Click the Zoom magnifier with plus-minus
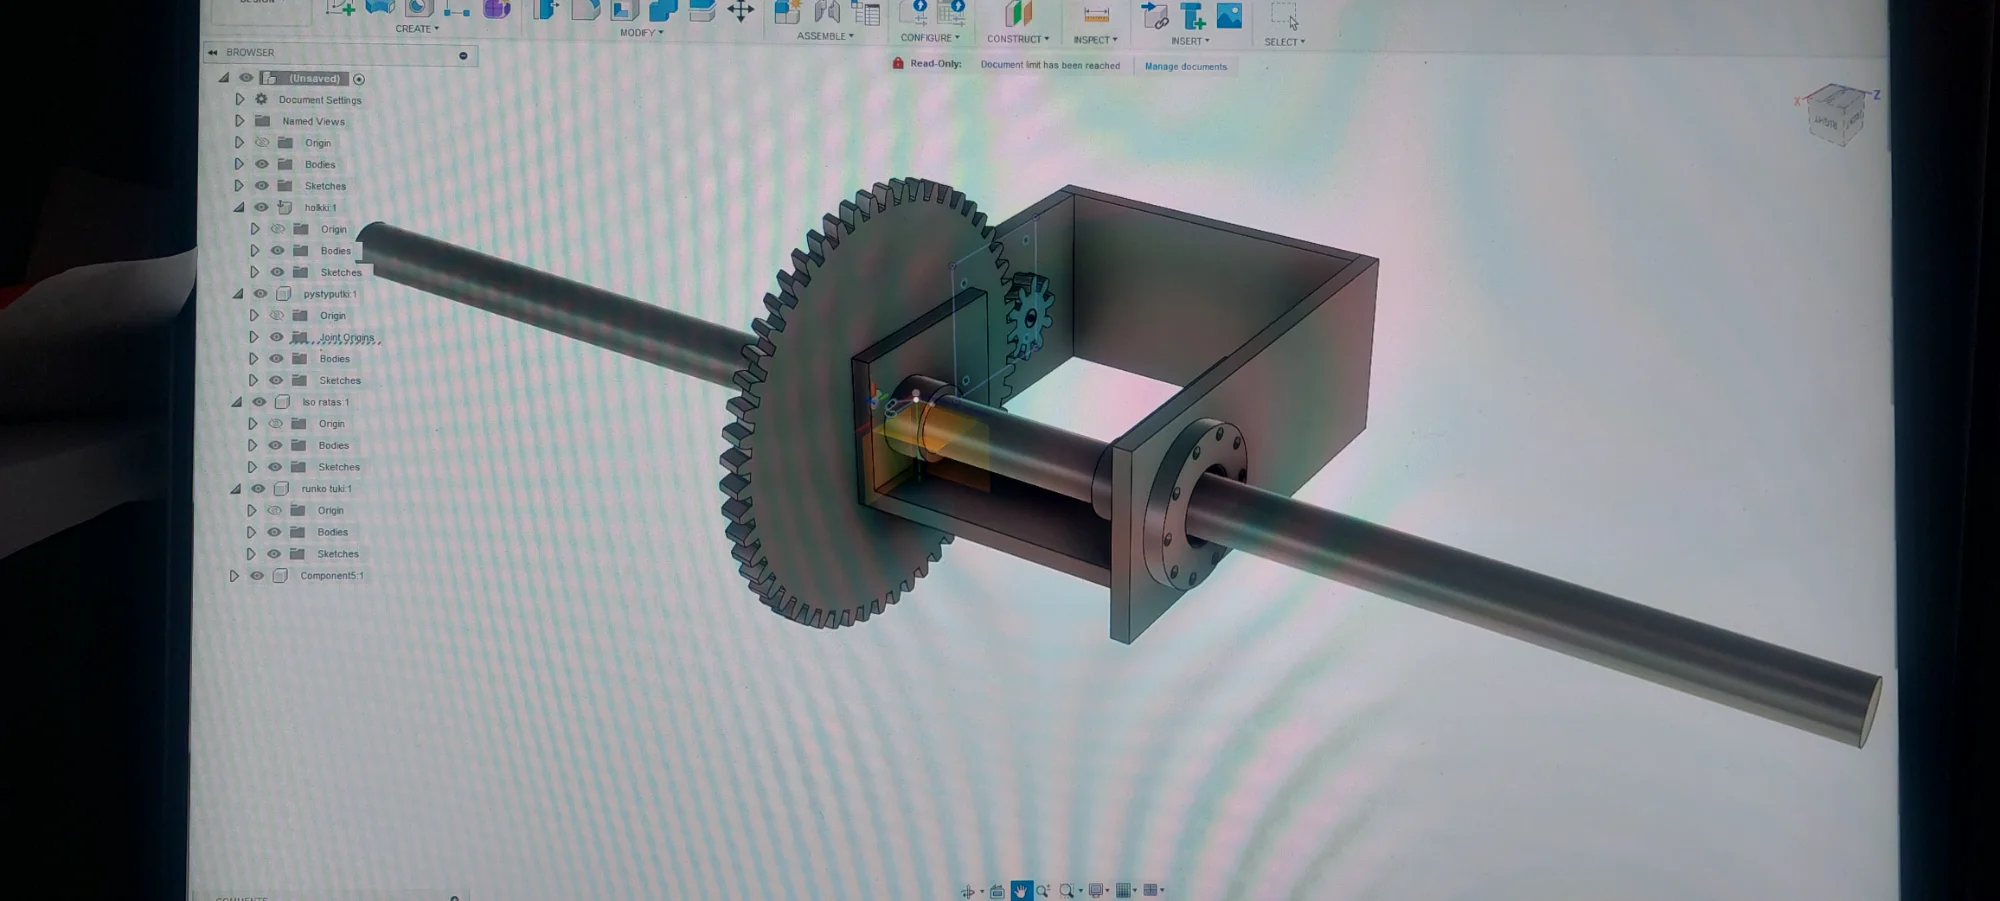This screenshot has height=901, width=2000. [1043, 890]
